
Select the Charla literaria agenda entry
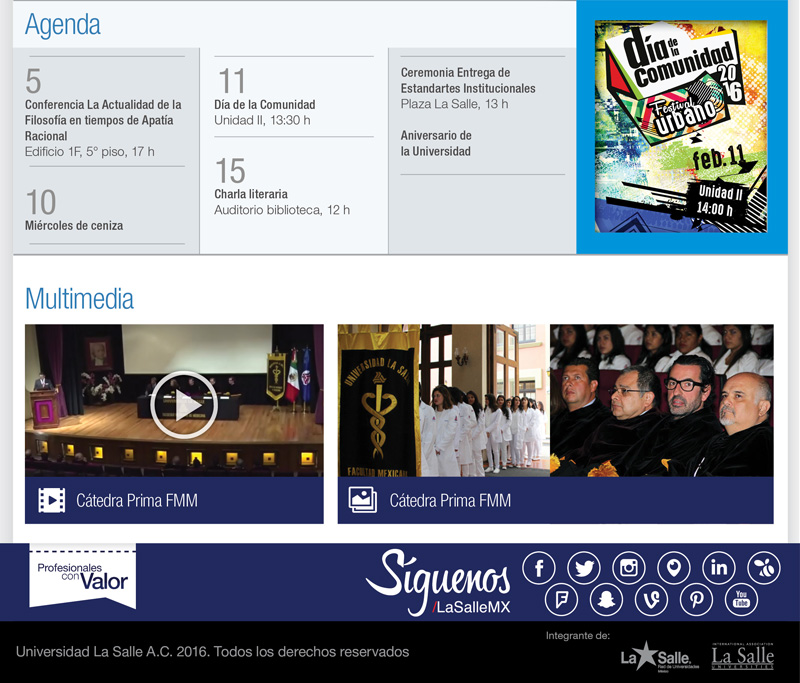(x=251, y=194)
